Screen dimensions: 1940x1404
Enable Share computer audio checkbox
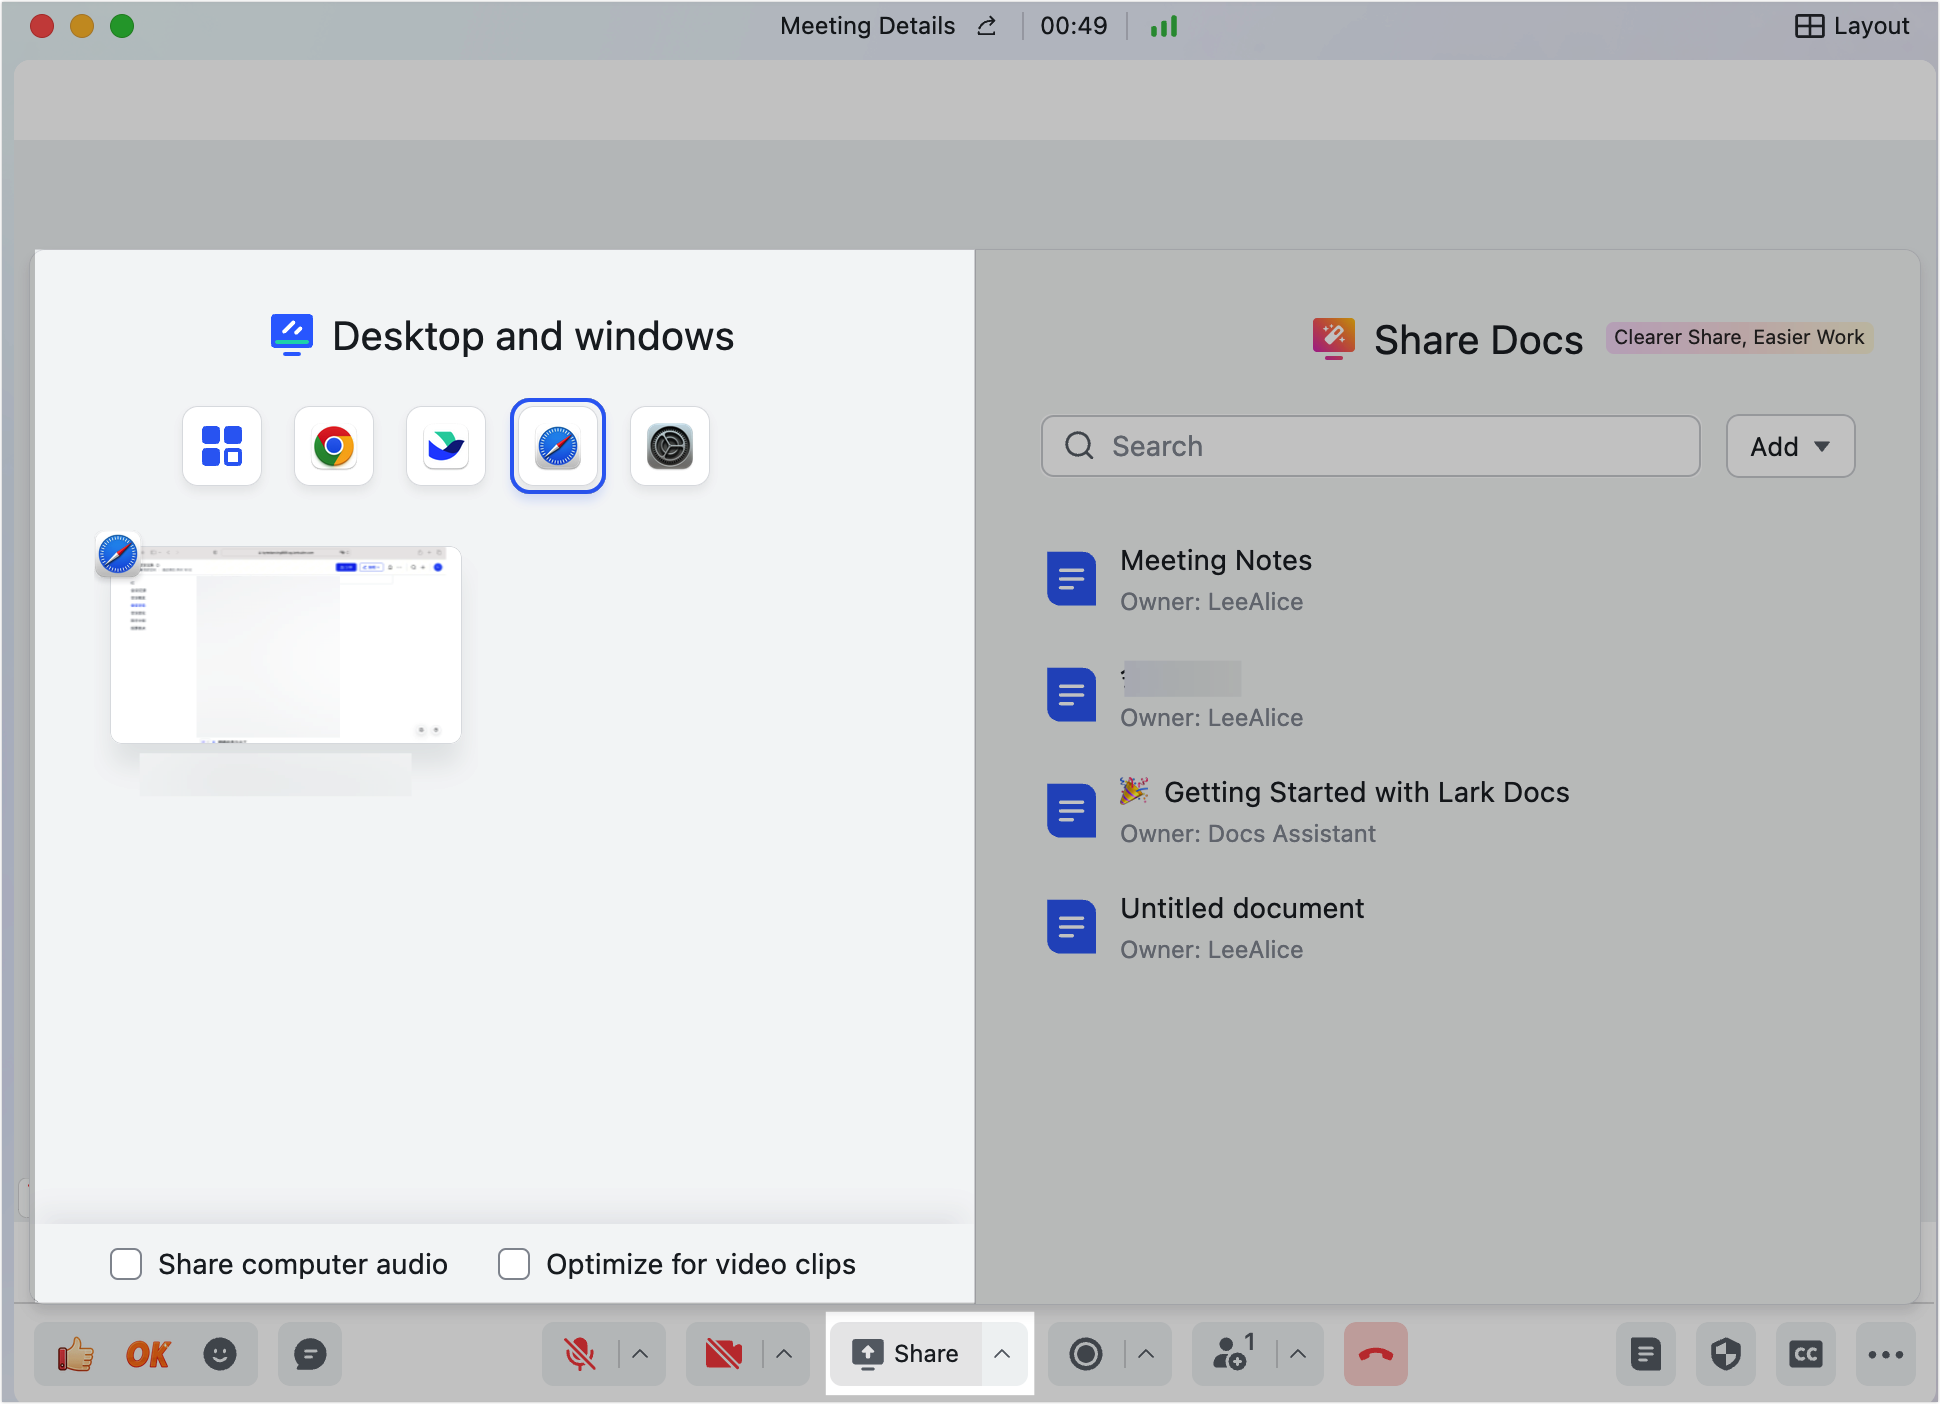tap(126, 1264)
